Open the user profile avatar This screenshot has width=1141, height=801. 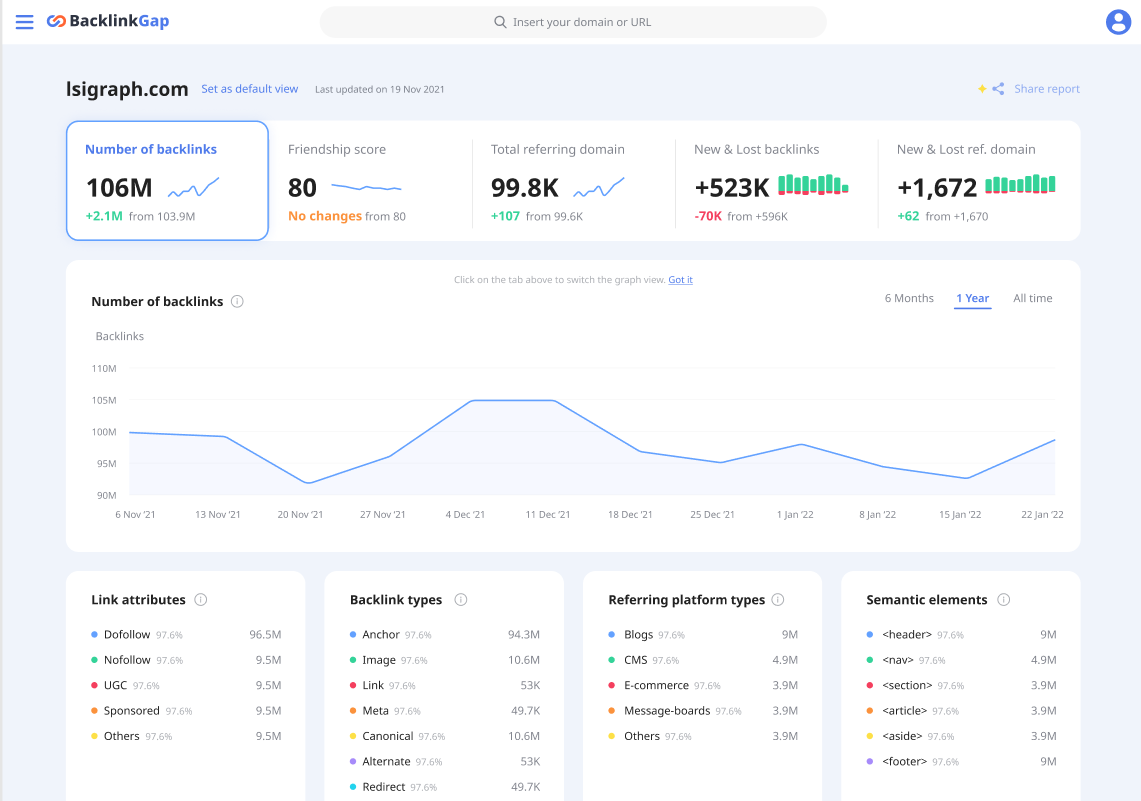1118,22
